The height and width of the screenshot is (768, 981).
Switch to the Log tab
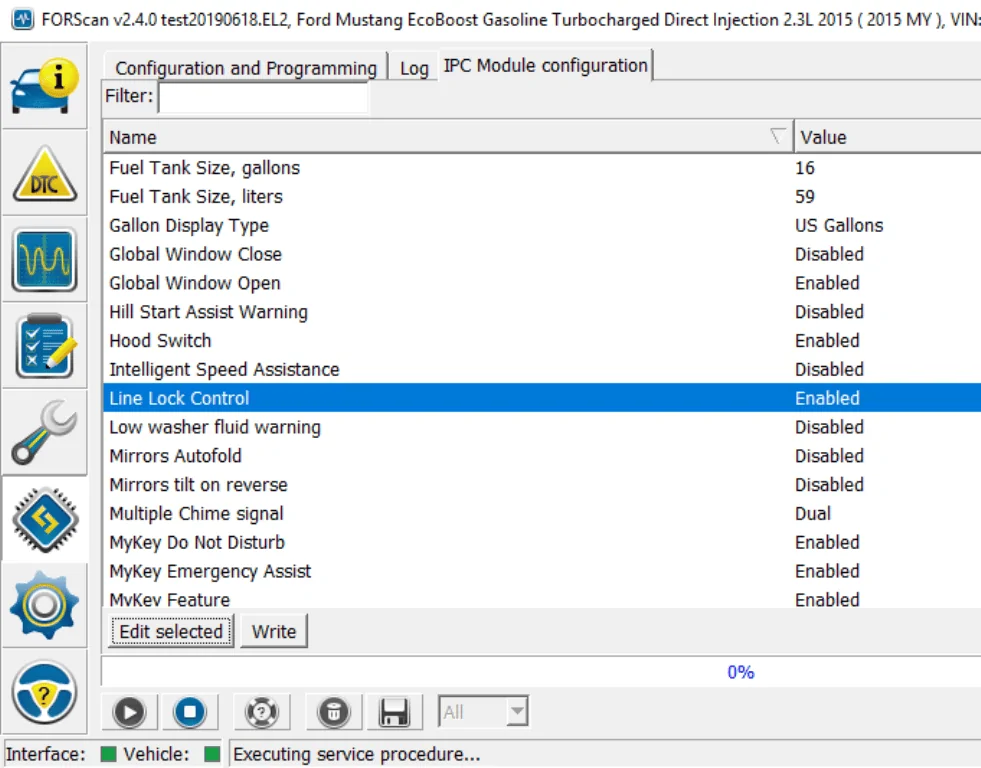coord(414,68)
